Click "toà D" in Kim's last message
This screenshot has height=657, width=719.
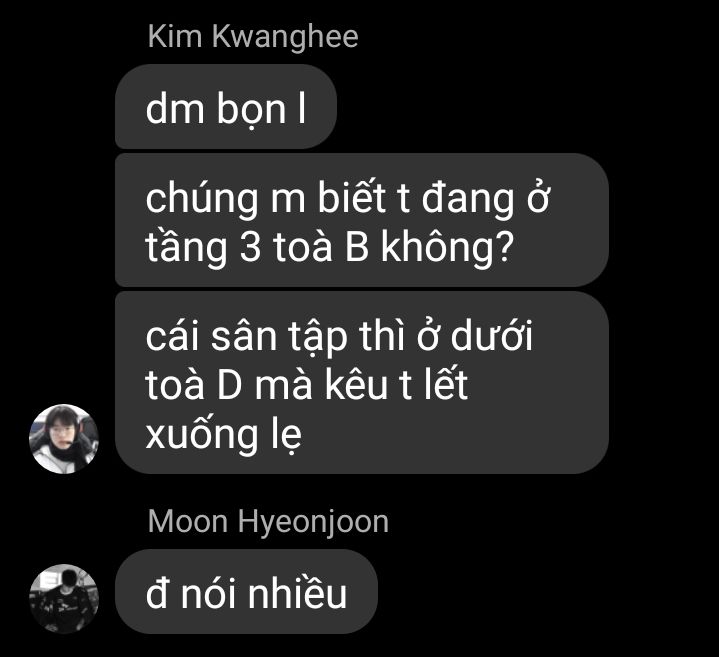194,384
